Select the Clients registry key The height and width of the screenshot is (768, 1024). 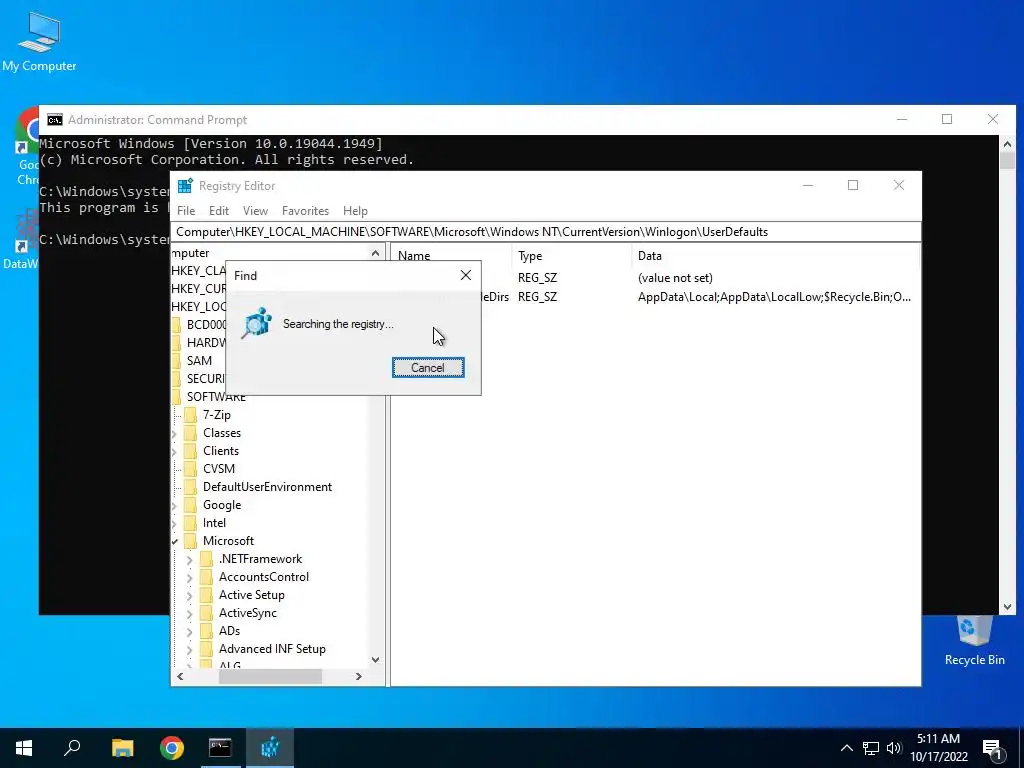pos(221,451)
